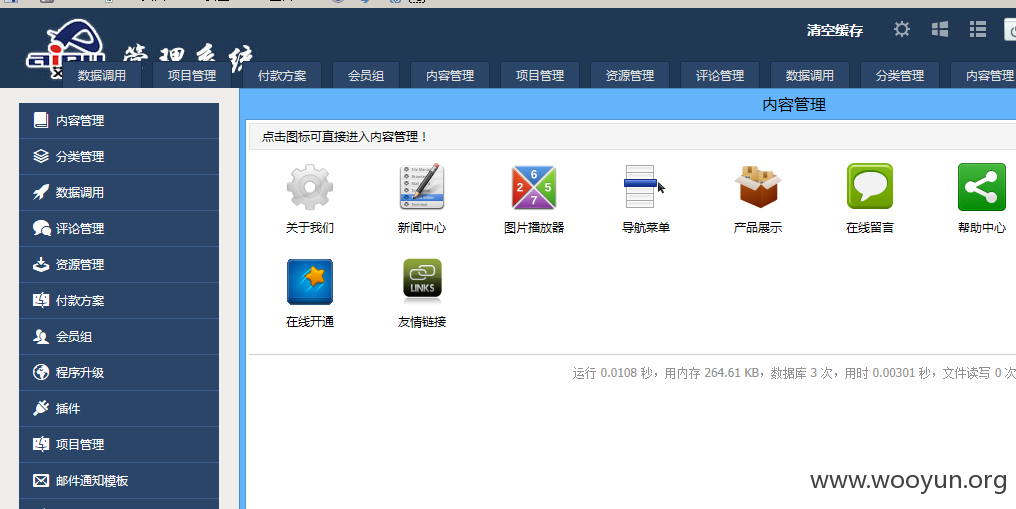Click the 内容管理 blue panel title
This screenshot has width=1016, height=509.
tap(794, 104)
